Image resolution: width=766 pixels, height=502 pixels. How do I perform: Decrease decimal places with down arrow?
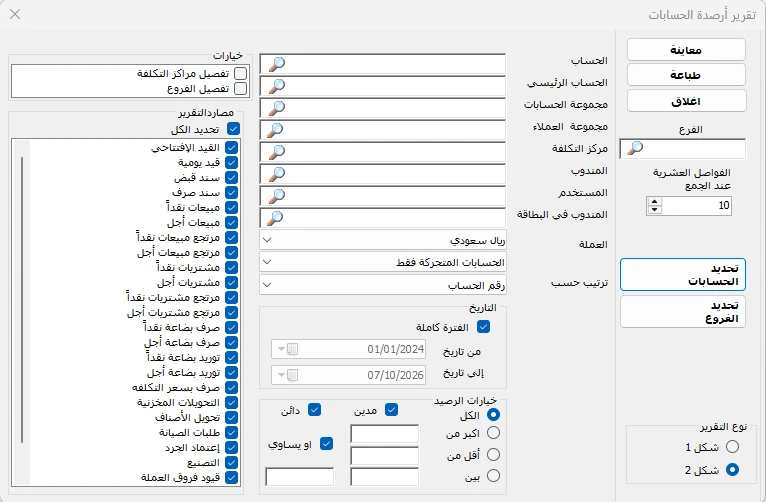[x=655, y=209]
